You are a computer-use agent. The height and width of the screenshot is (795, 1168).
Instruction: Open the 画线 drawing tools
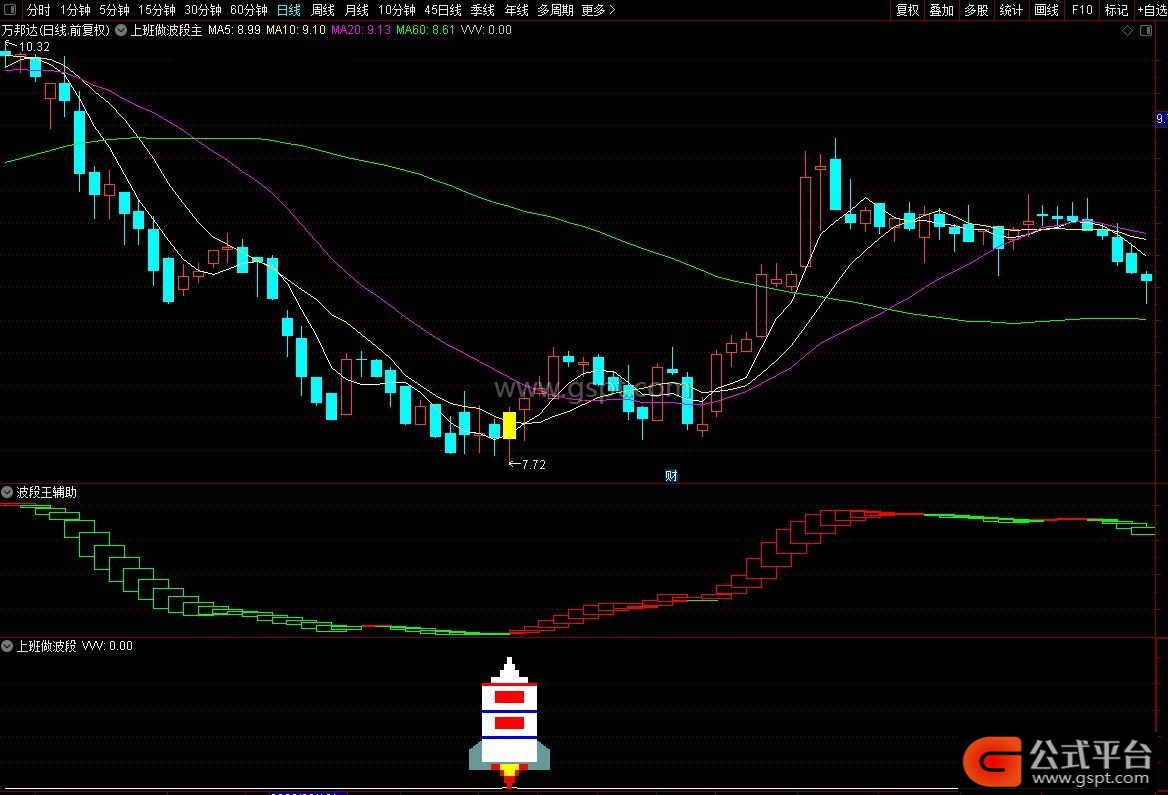click(1047, 10)
